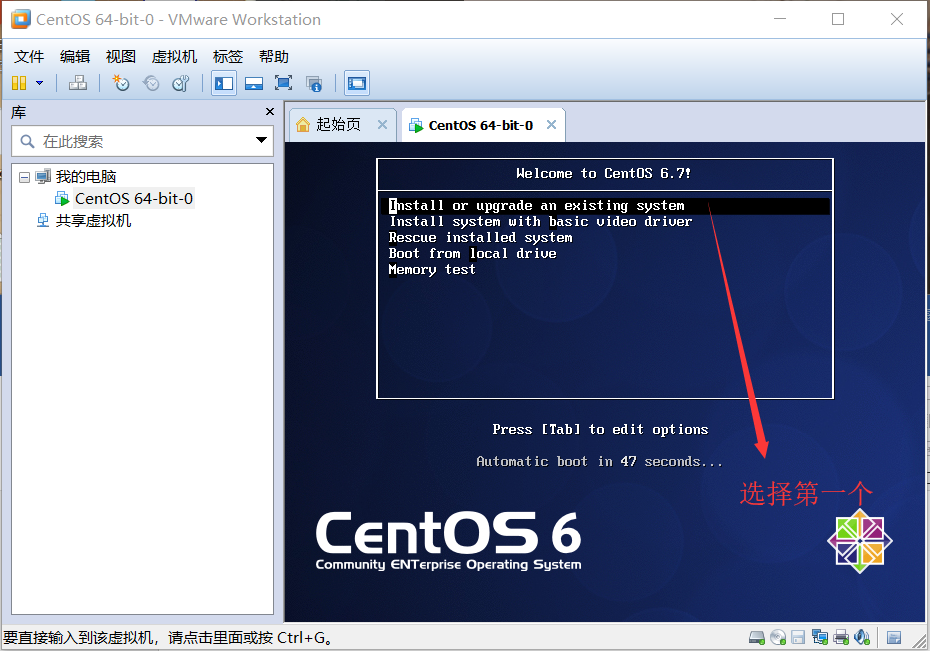
Task: Click the hard disk status bar icon
Action: (x=757, y=637)
